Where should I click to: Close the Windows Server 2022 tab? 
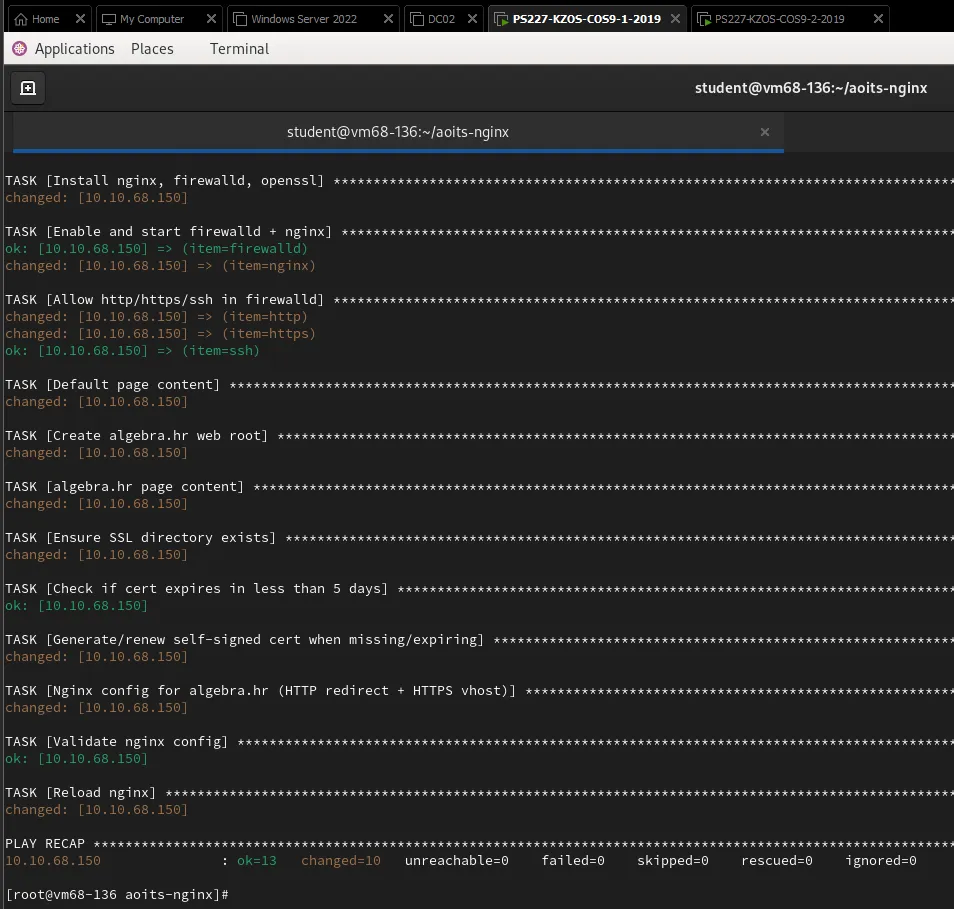pos(387,18)
